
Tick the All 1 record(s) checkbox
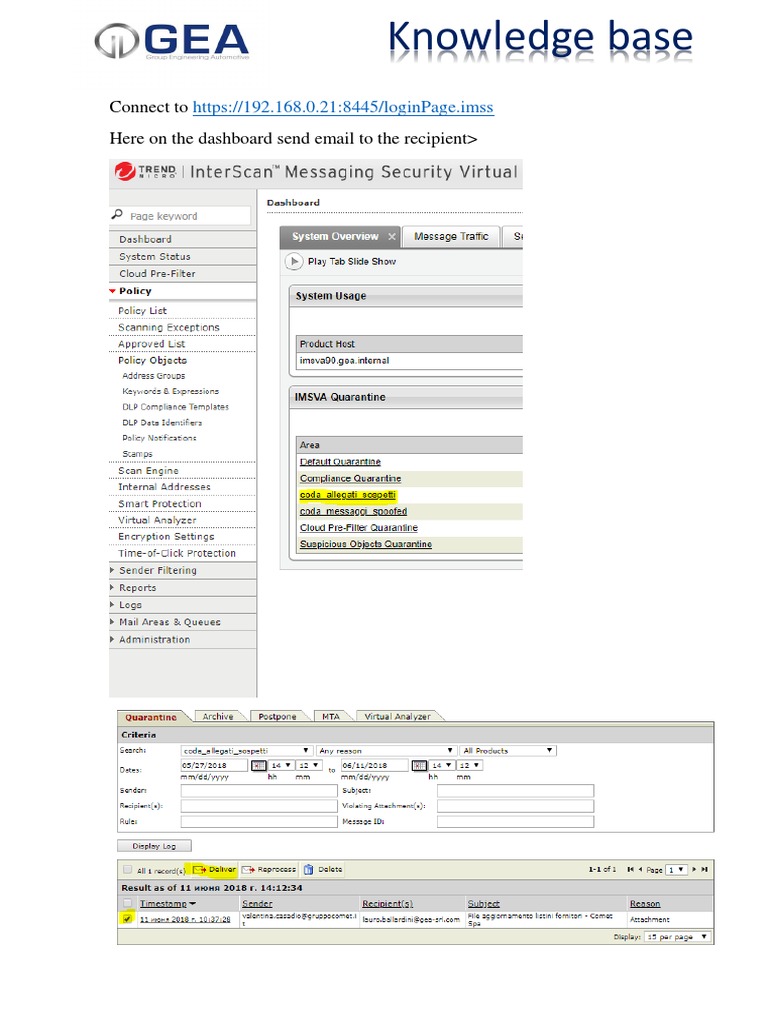127,870
